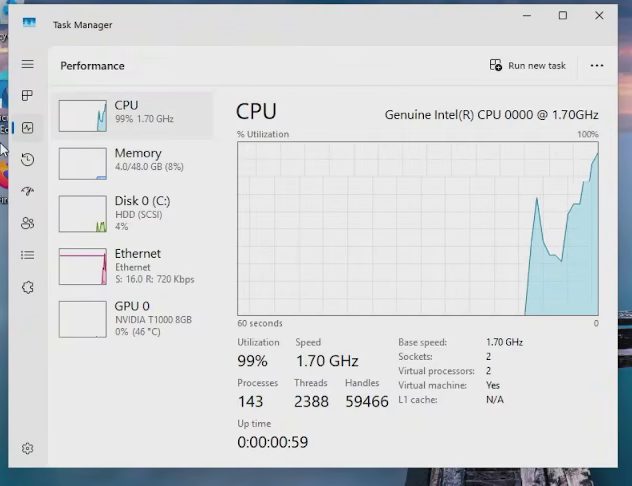Click the Memory mini graph thumbnail
The height and width of the screenshot is (486, 632).
[x=83, y=164]
